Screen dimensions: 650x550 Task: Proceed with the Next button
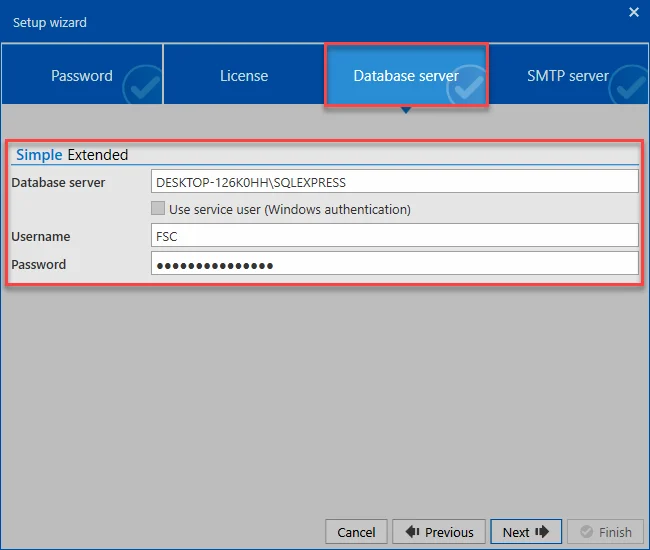click(x=526, y=532)
